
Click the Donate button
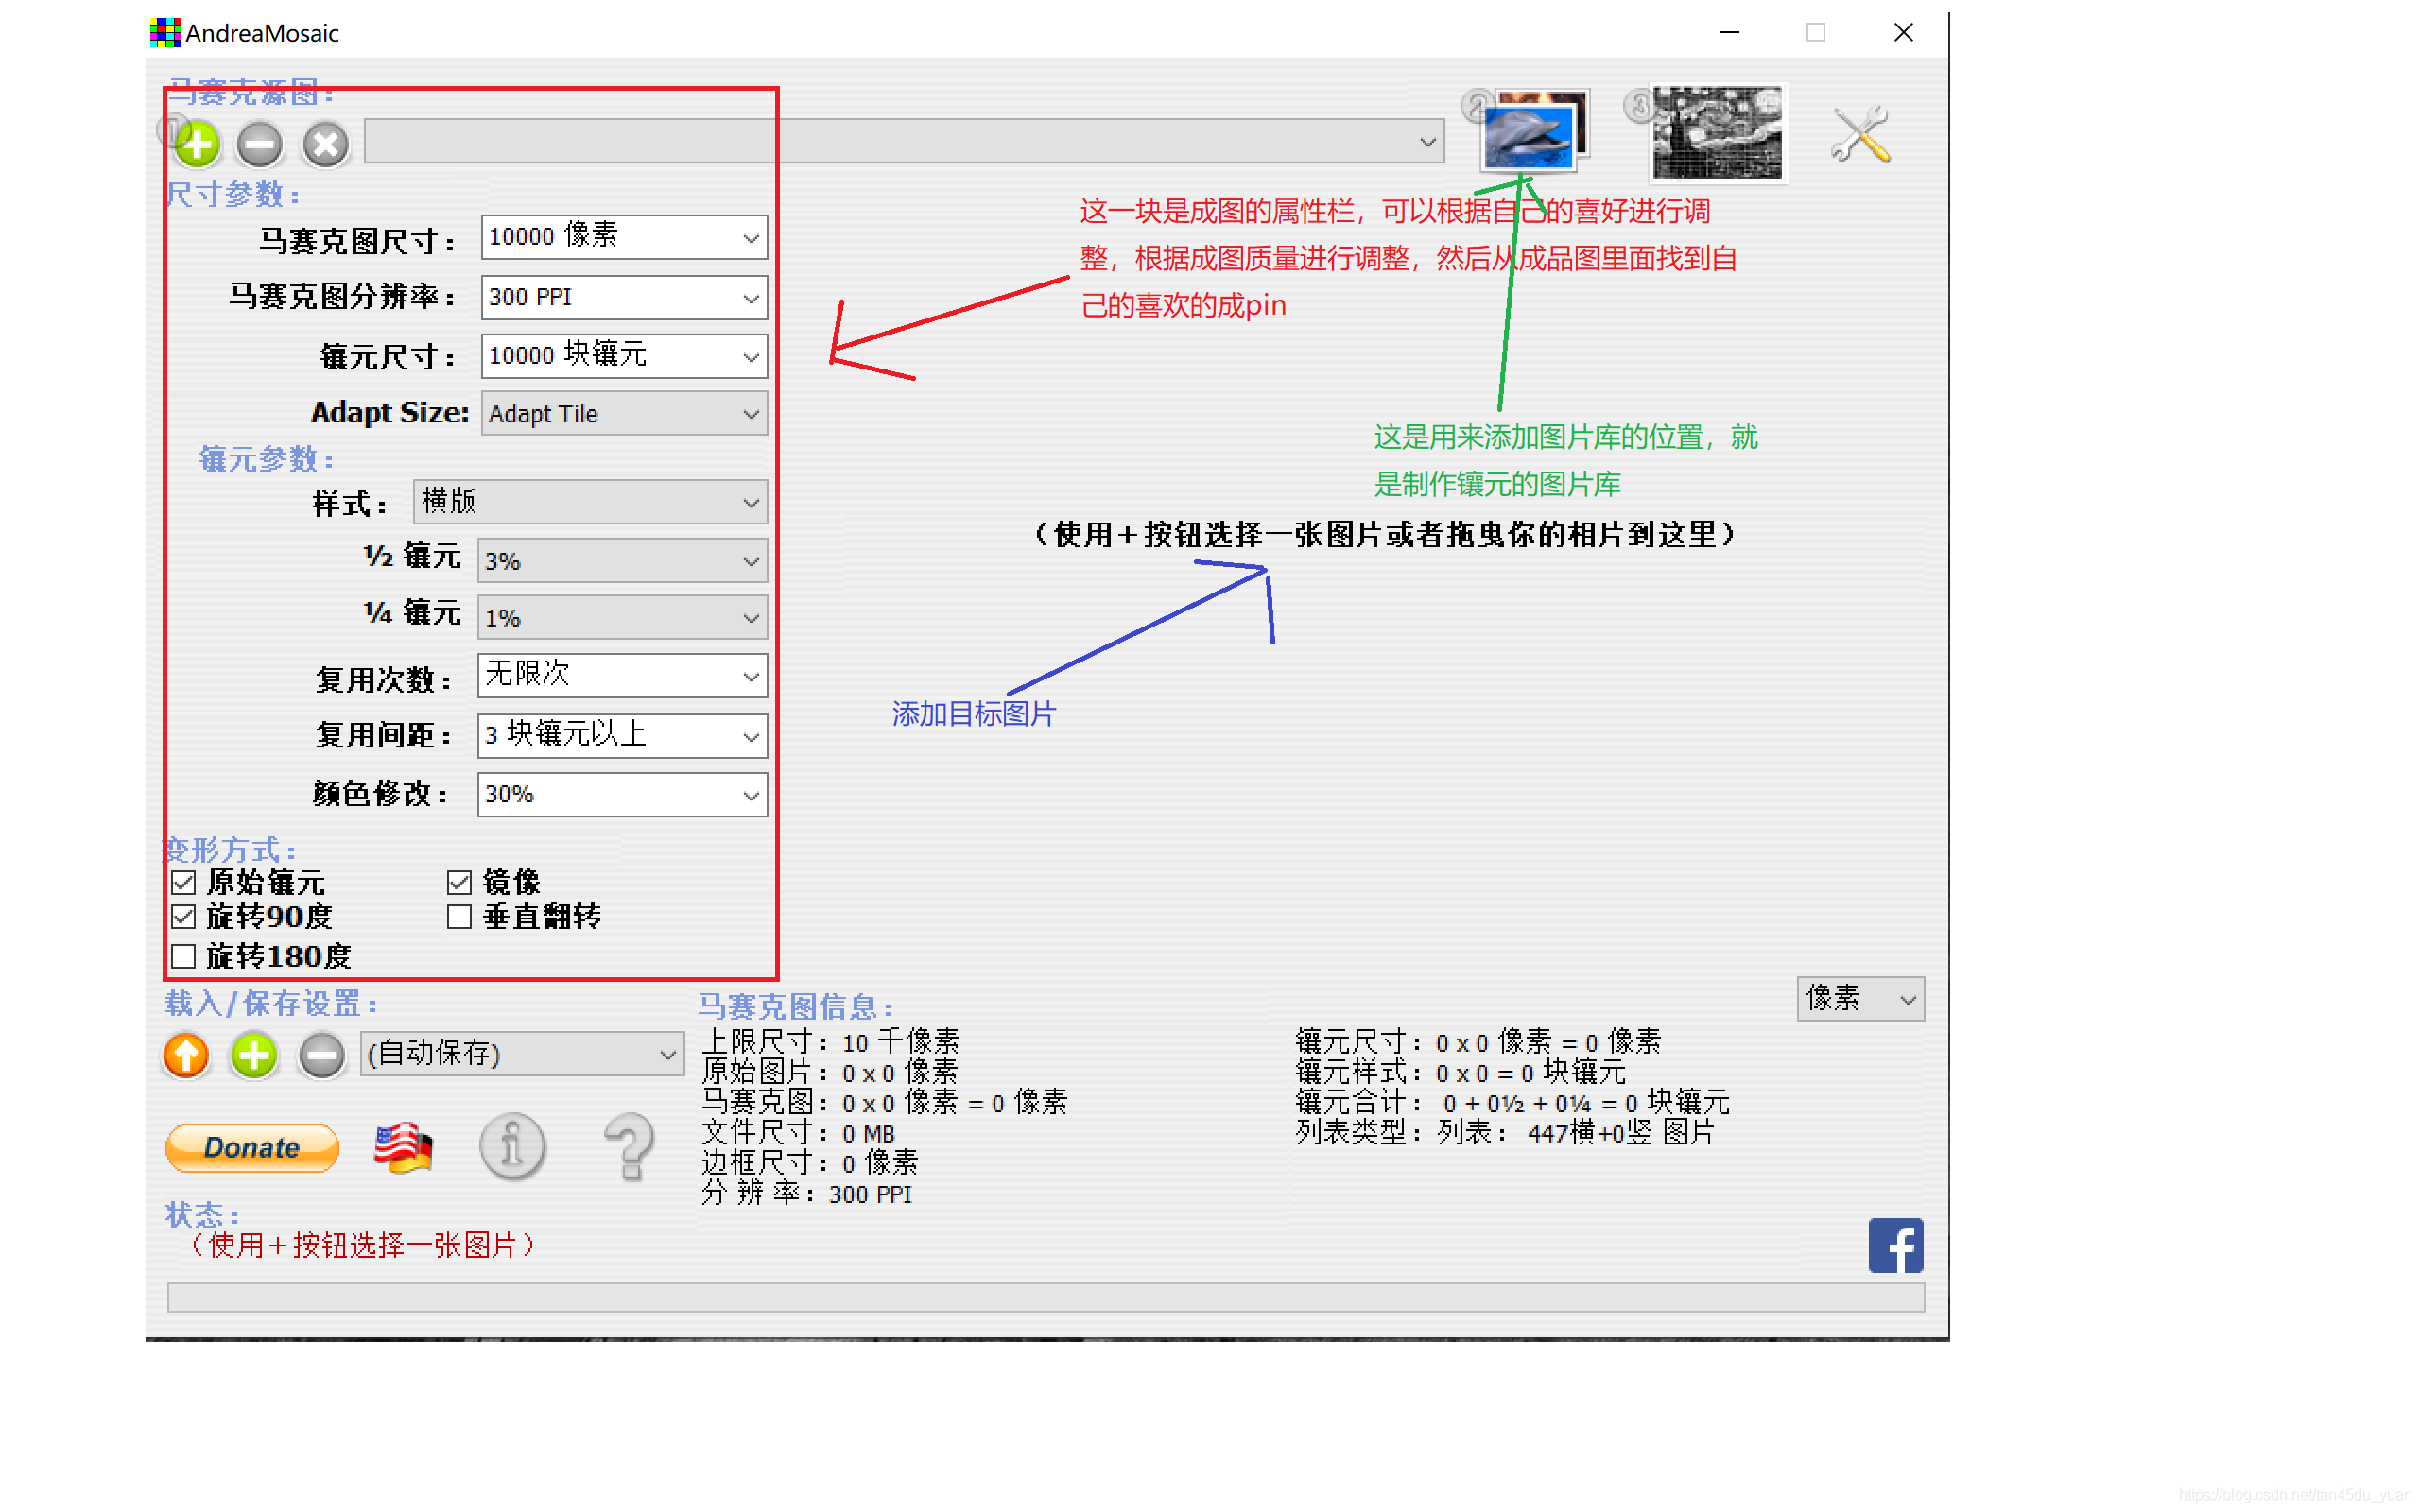[252, 1147]
